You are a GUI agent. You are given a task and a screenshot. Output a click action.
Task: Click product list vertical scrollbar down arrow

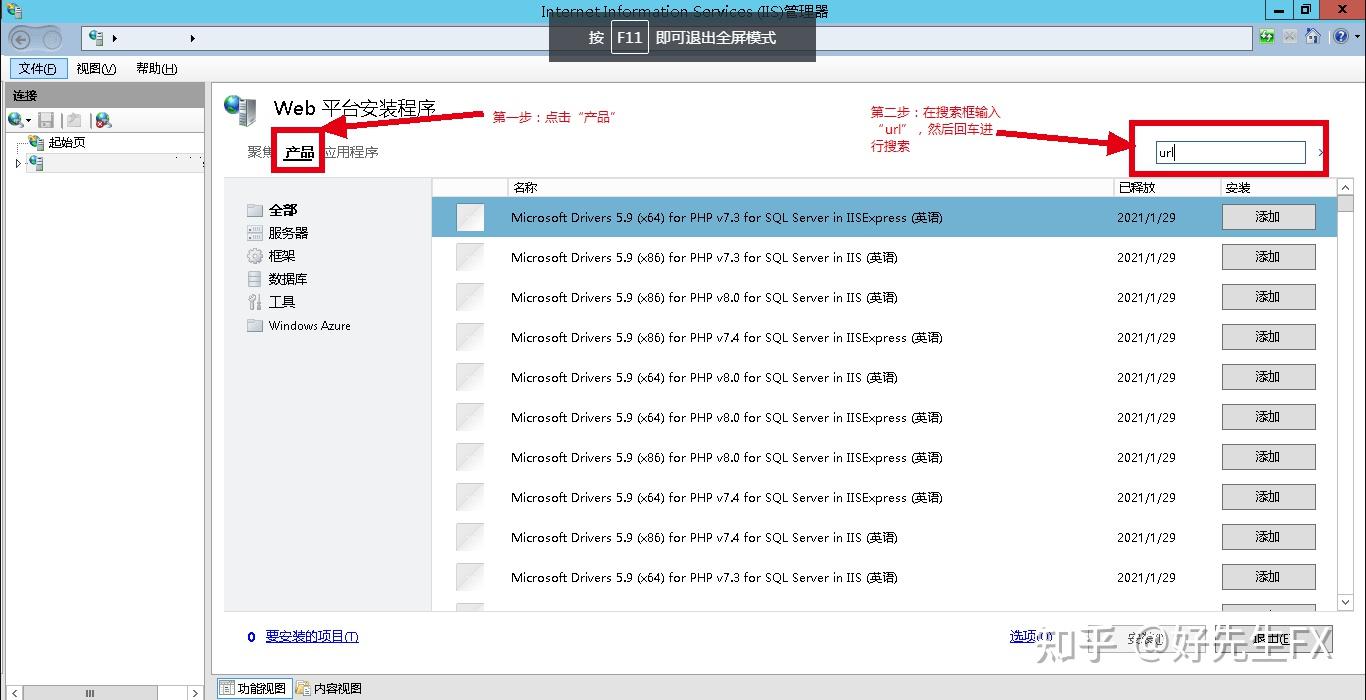click(1345, 603)
